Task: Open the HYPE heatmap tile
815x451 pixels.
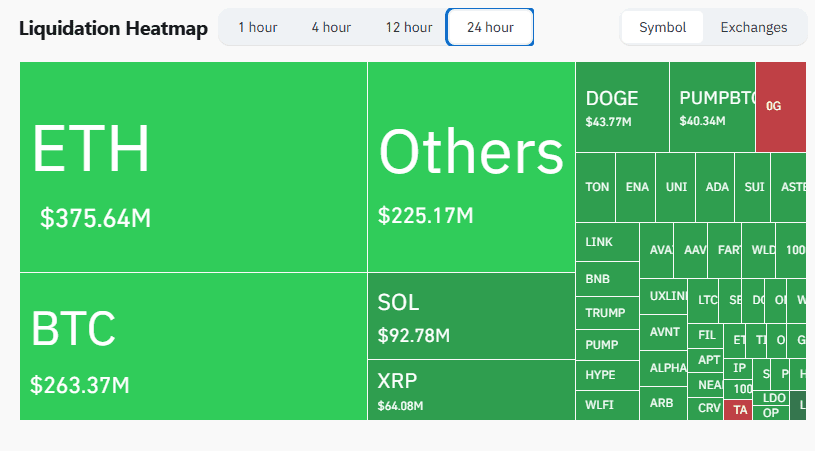Action: click(608, 375)
